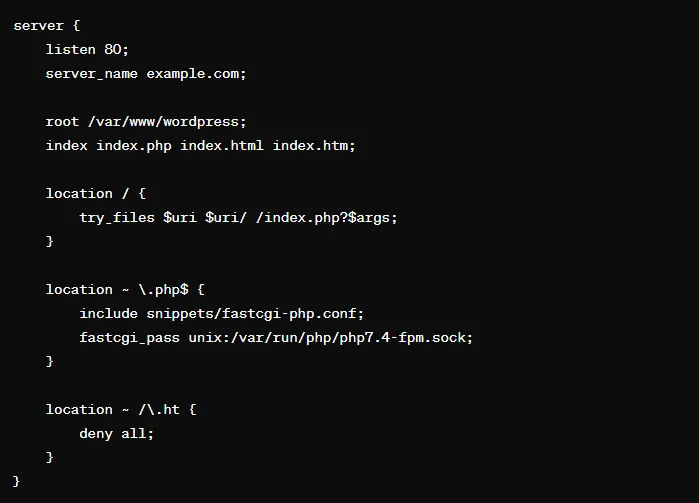The width and height of the screenshot is (699, 503).
Task: Click the "root" directive keyword
Action: point(62,121)
